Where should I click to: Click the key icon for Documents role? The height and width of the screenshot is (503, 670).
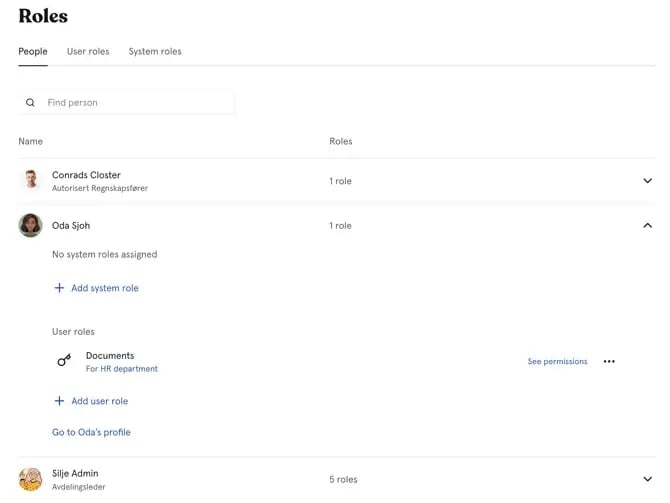pos(64,360)
